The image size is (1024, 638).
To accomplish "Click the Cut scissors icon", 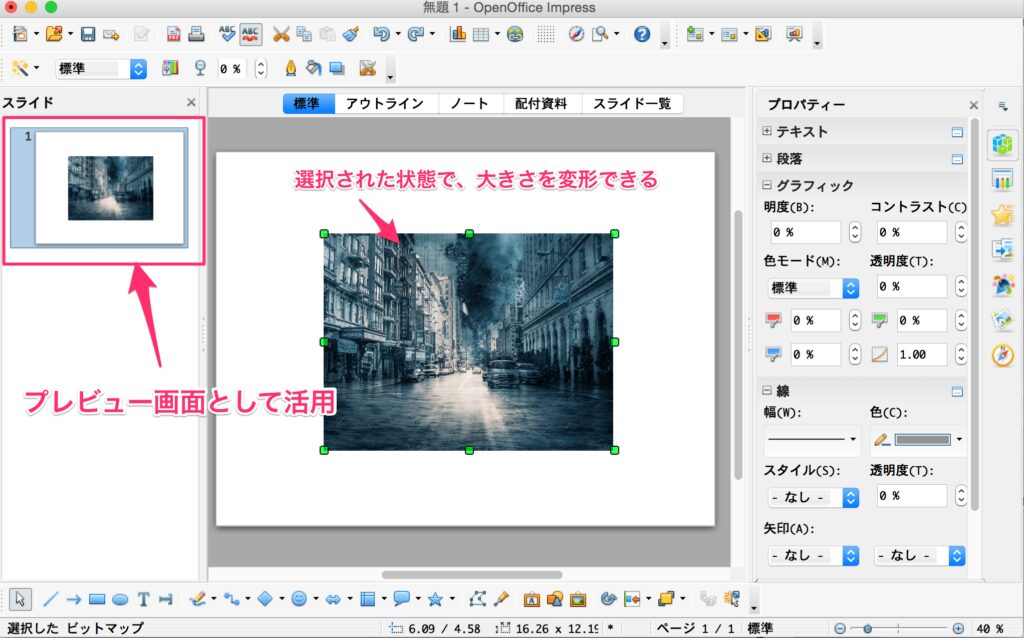I will [281, 34].
